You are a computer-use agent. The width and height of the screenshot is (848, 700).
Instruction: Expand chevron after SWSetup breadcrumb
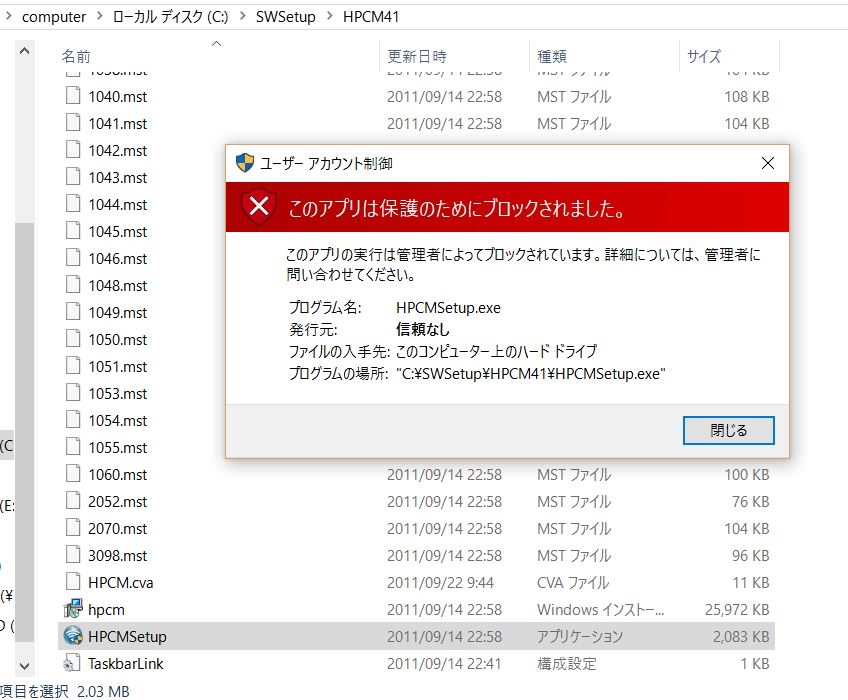pyautogui.click(x=329, y=16)
